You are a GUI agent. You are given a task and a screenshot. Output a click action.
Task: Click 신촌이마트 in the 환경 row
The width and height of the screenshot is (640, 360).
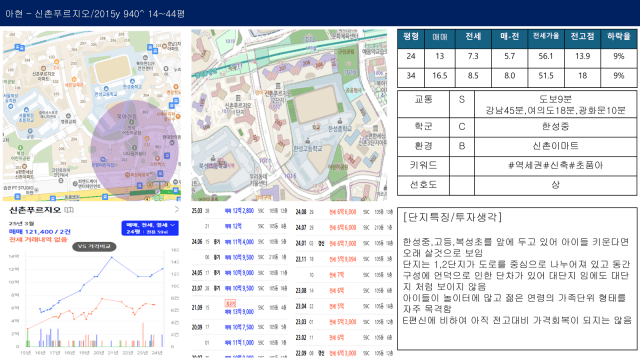click(x=555, y=146)
